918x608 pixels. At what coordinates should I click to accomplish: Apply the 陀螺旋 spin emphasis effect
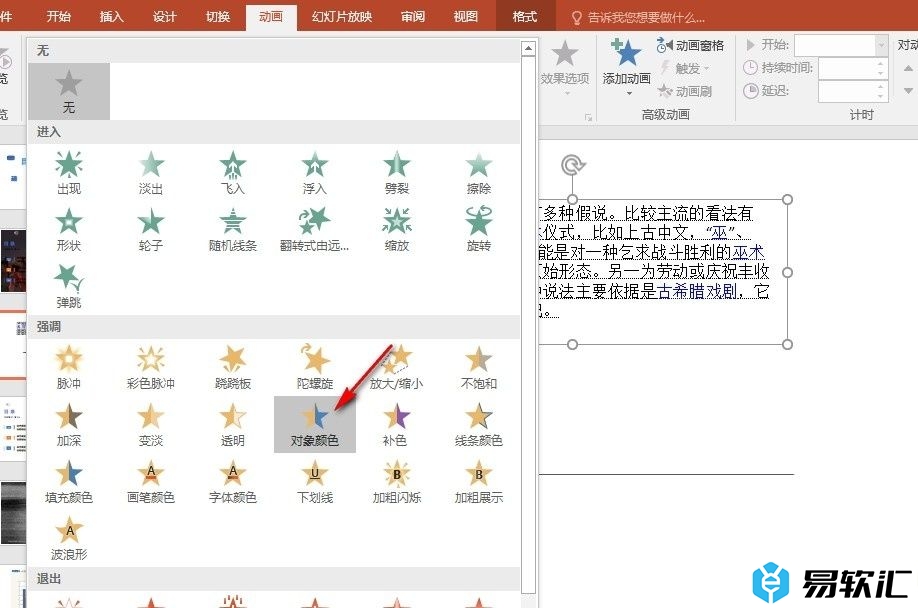[x=315, y=366]
